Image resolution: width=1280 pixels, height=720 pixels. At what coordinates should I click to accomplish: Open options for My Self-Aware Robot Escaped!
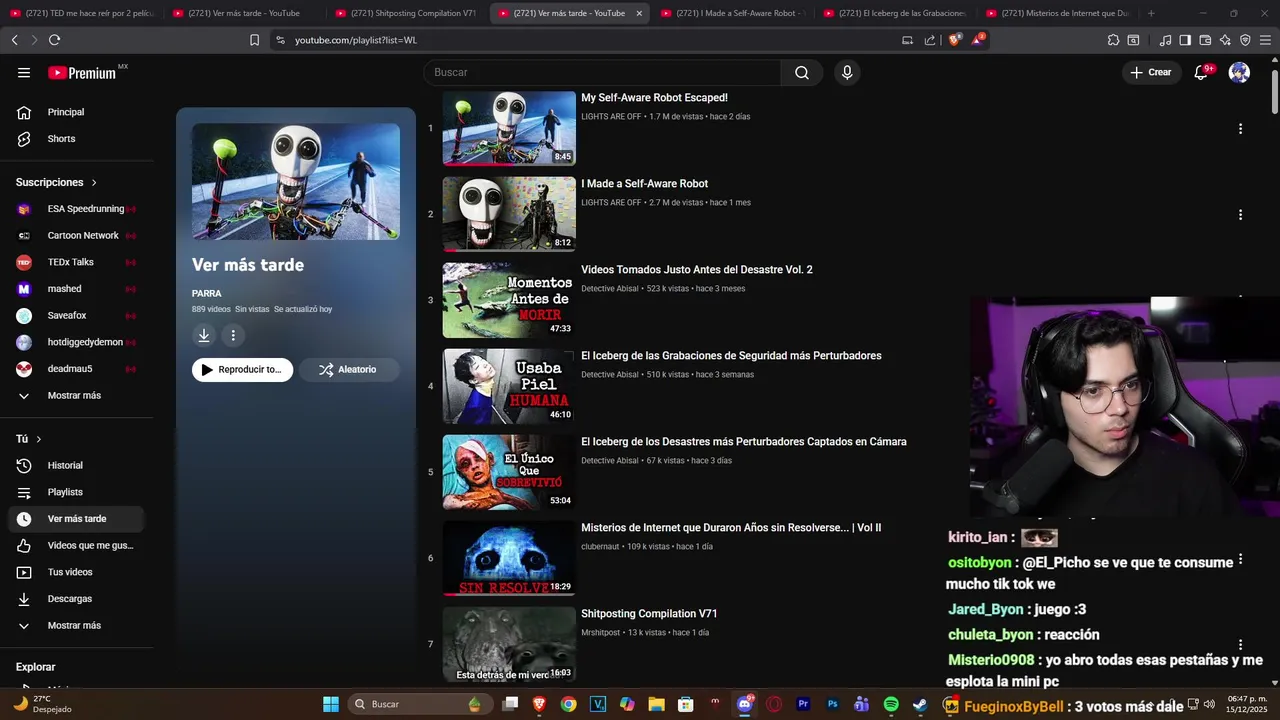tap(1240, 129)
